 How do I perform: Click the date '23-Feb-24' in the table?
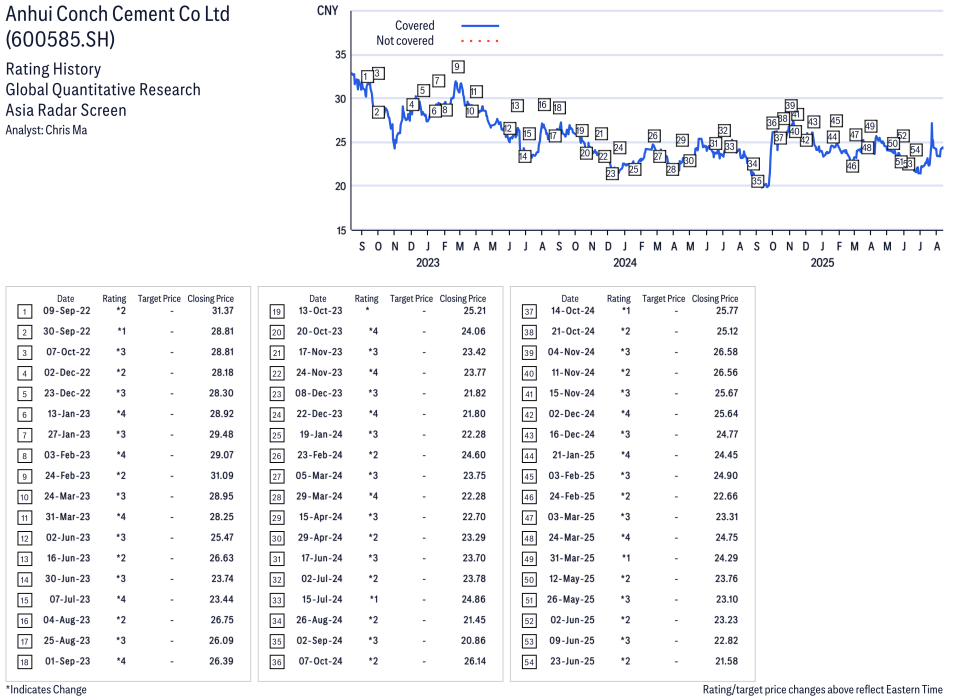[x=319, y=455]
